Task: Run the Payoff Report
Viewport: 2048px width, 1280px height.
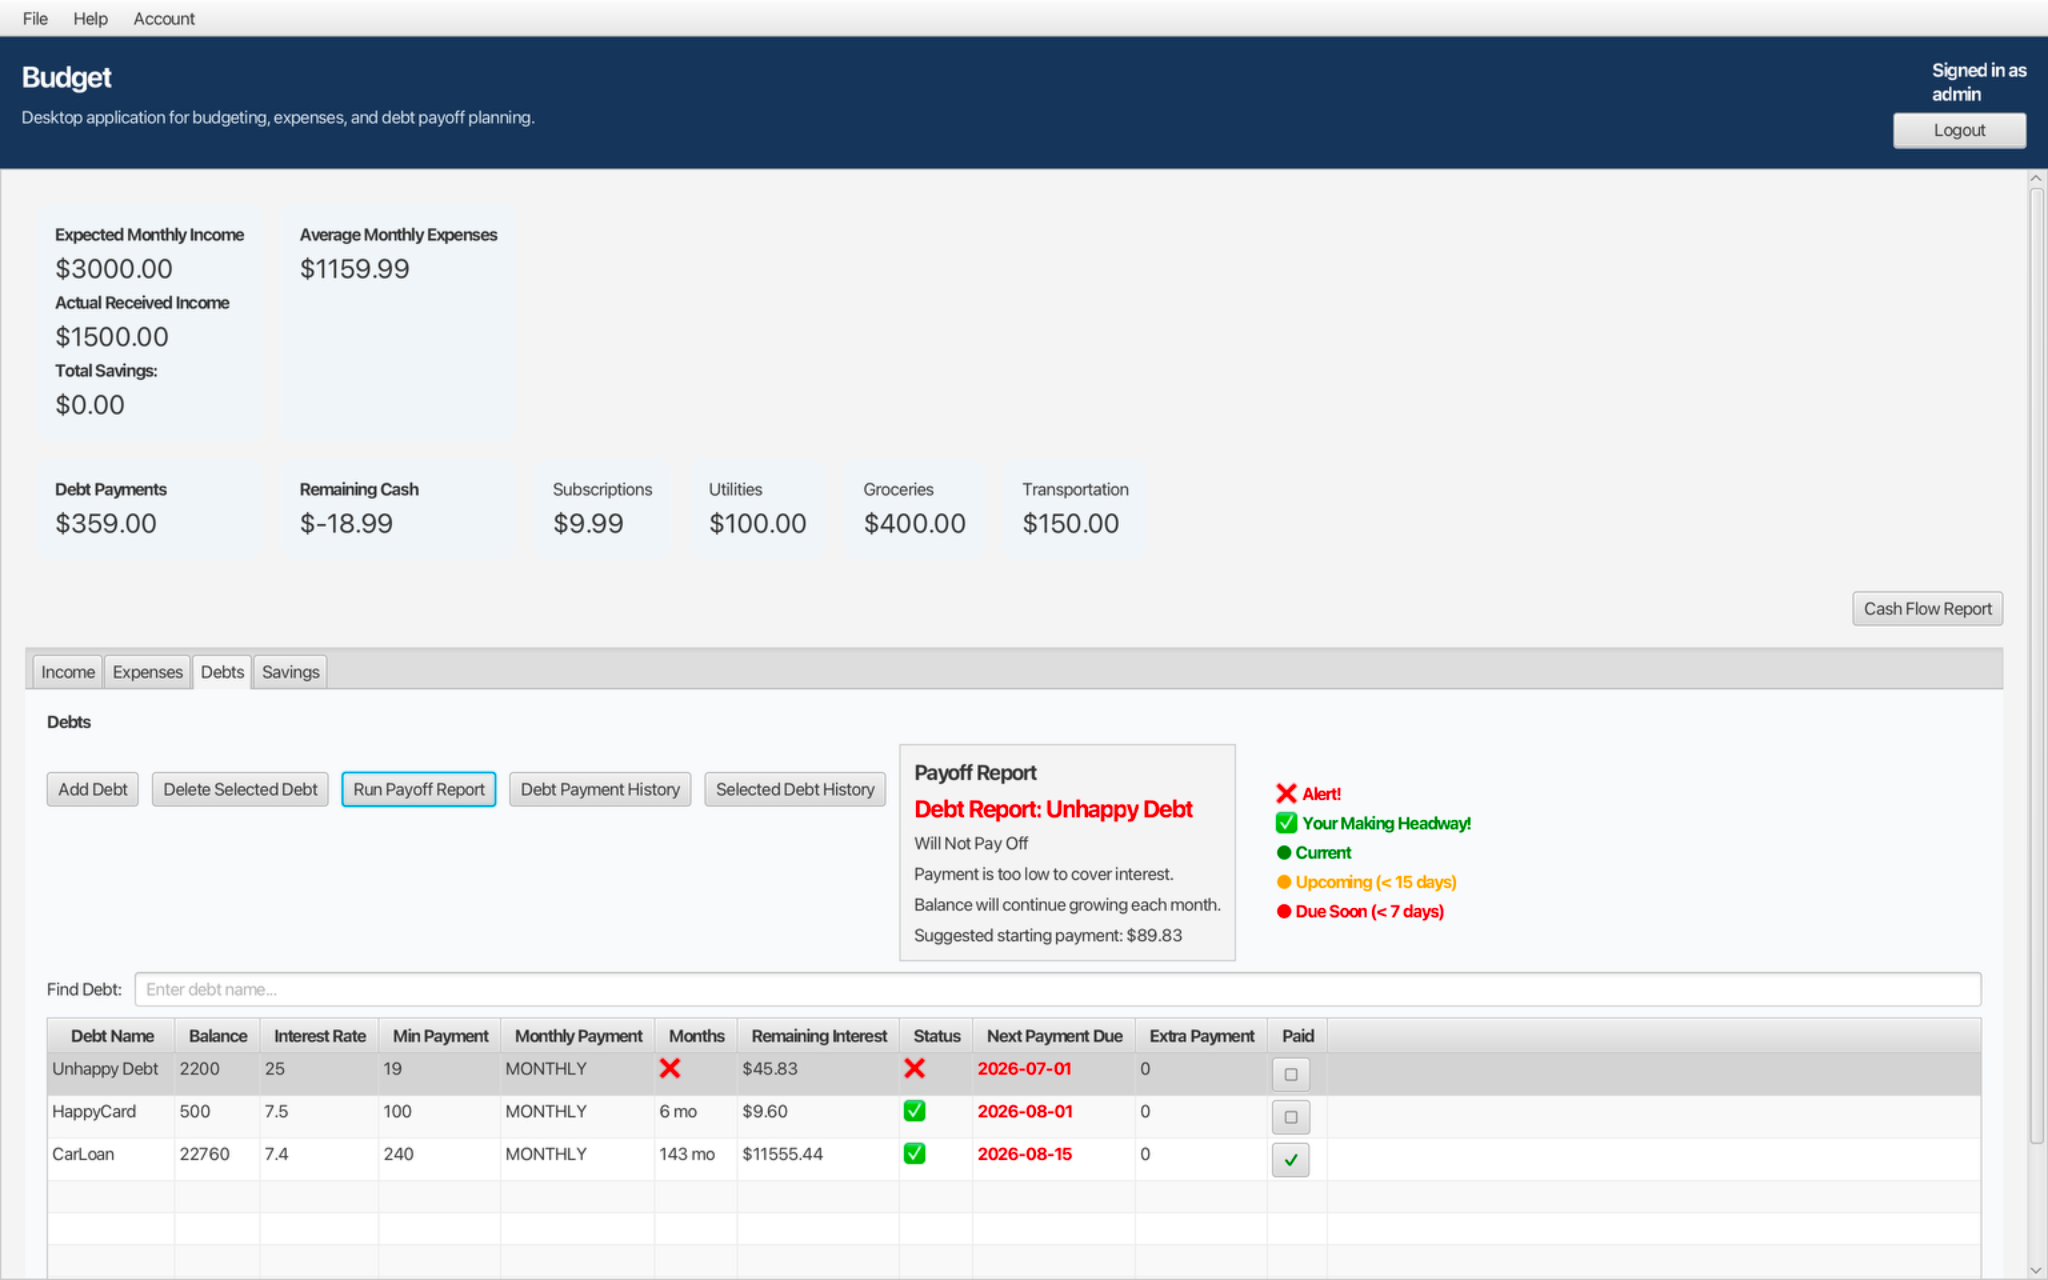Action: [x=419, y=789]
